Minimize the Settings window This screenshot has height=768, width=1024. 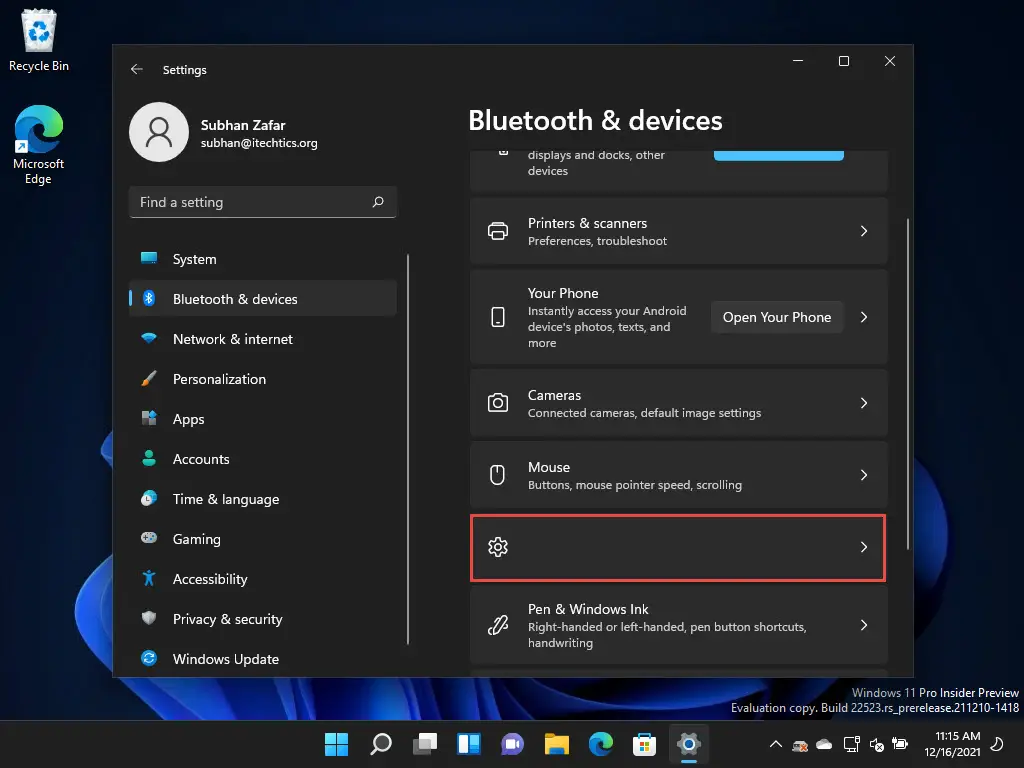798,61
